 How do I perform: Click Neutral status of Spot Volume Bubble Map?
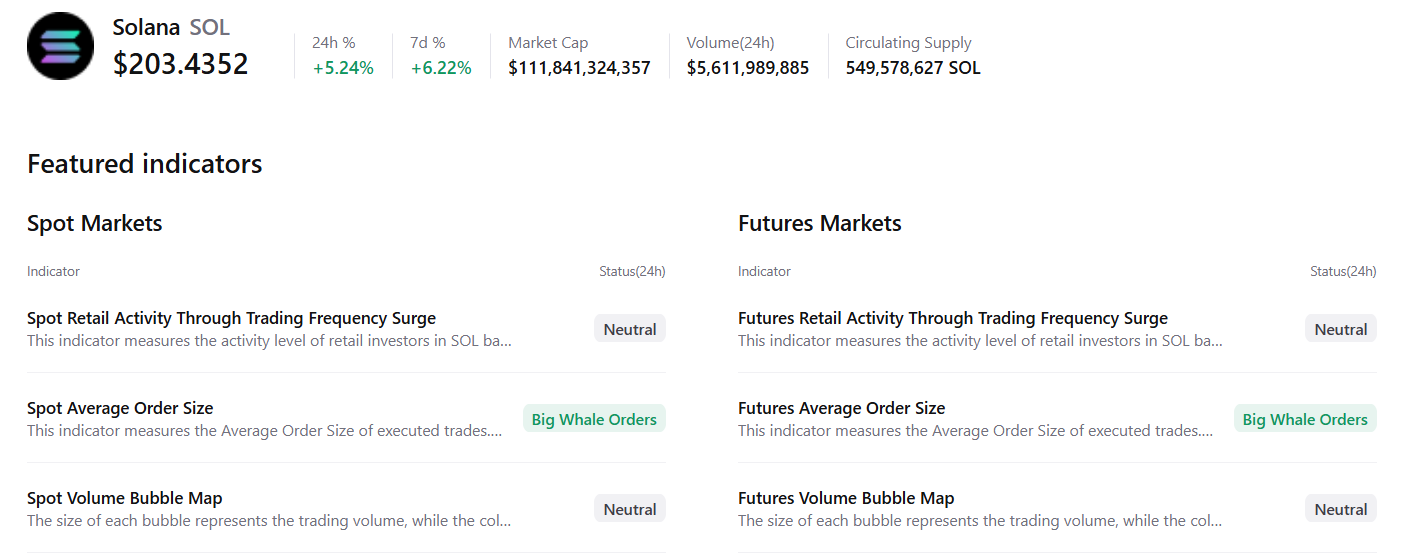tap(629, 509)
